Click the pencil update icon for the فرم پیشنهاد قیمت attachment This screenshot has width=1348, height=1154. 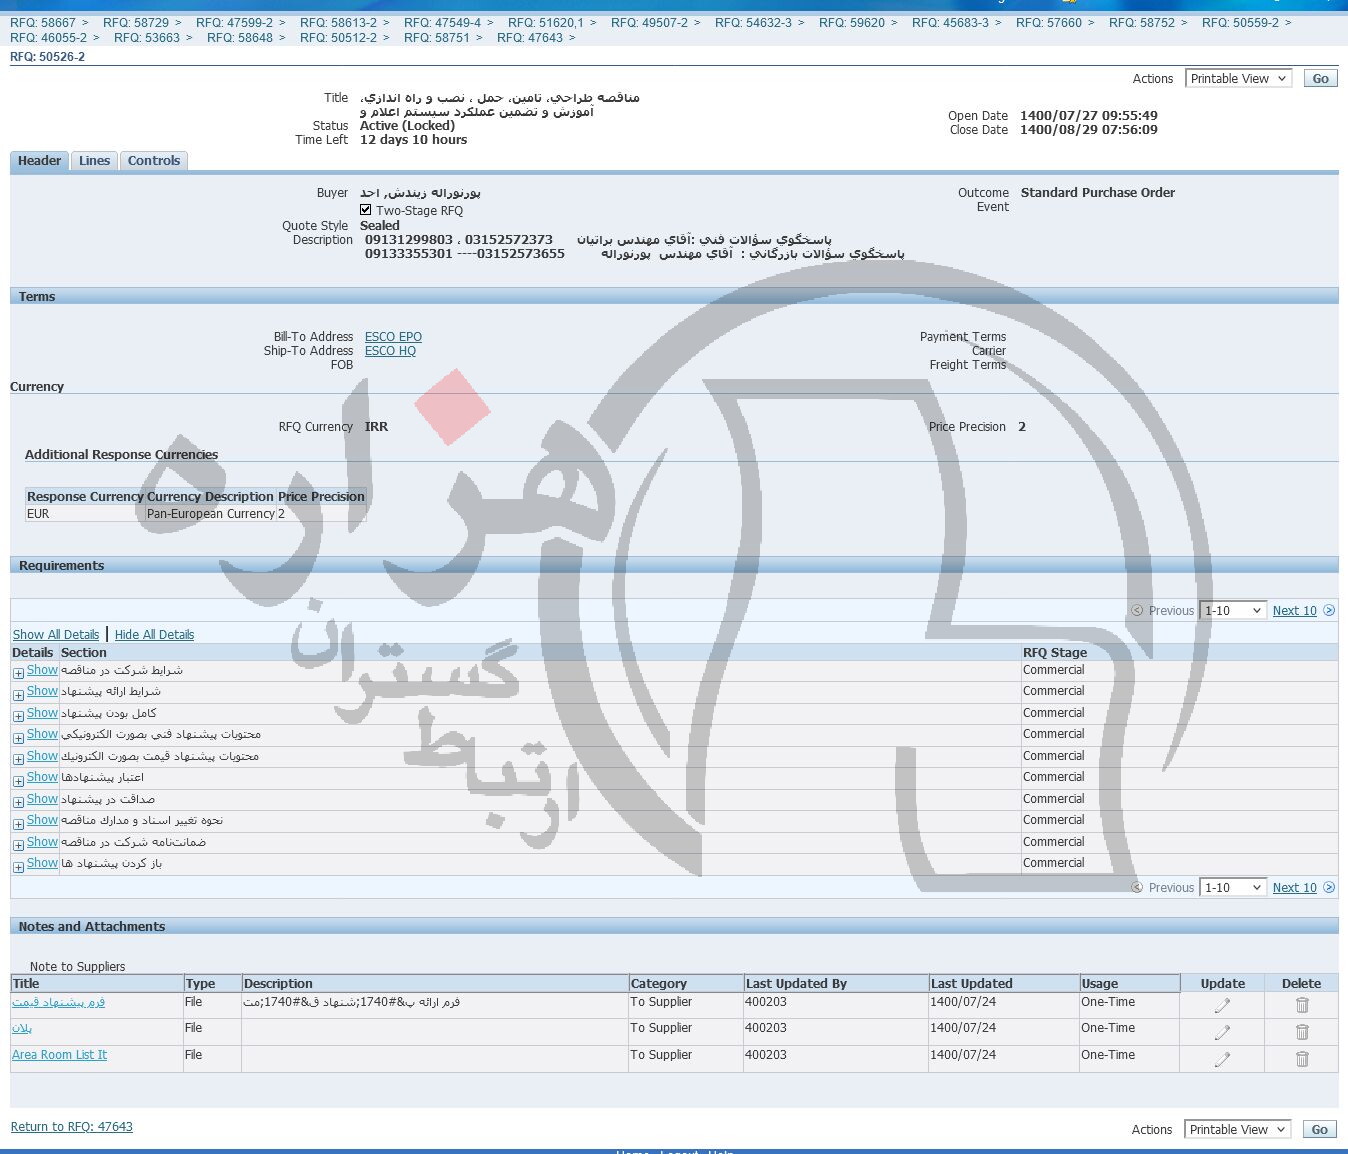tap(1222, 1005)
